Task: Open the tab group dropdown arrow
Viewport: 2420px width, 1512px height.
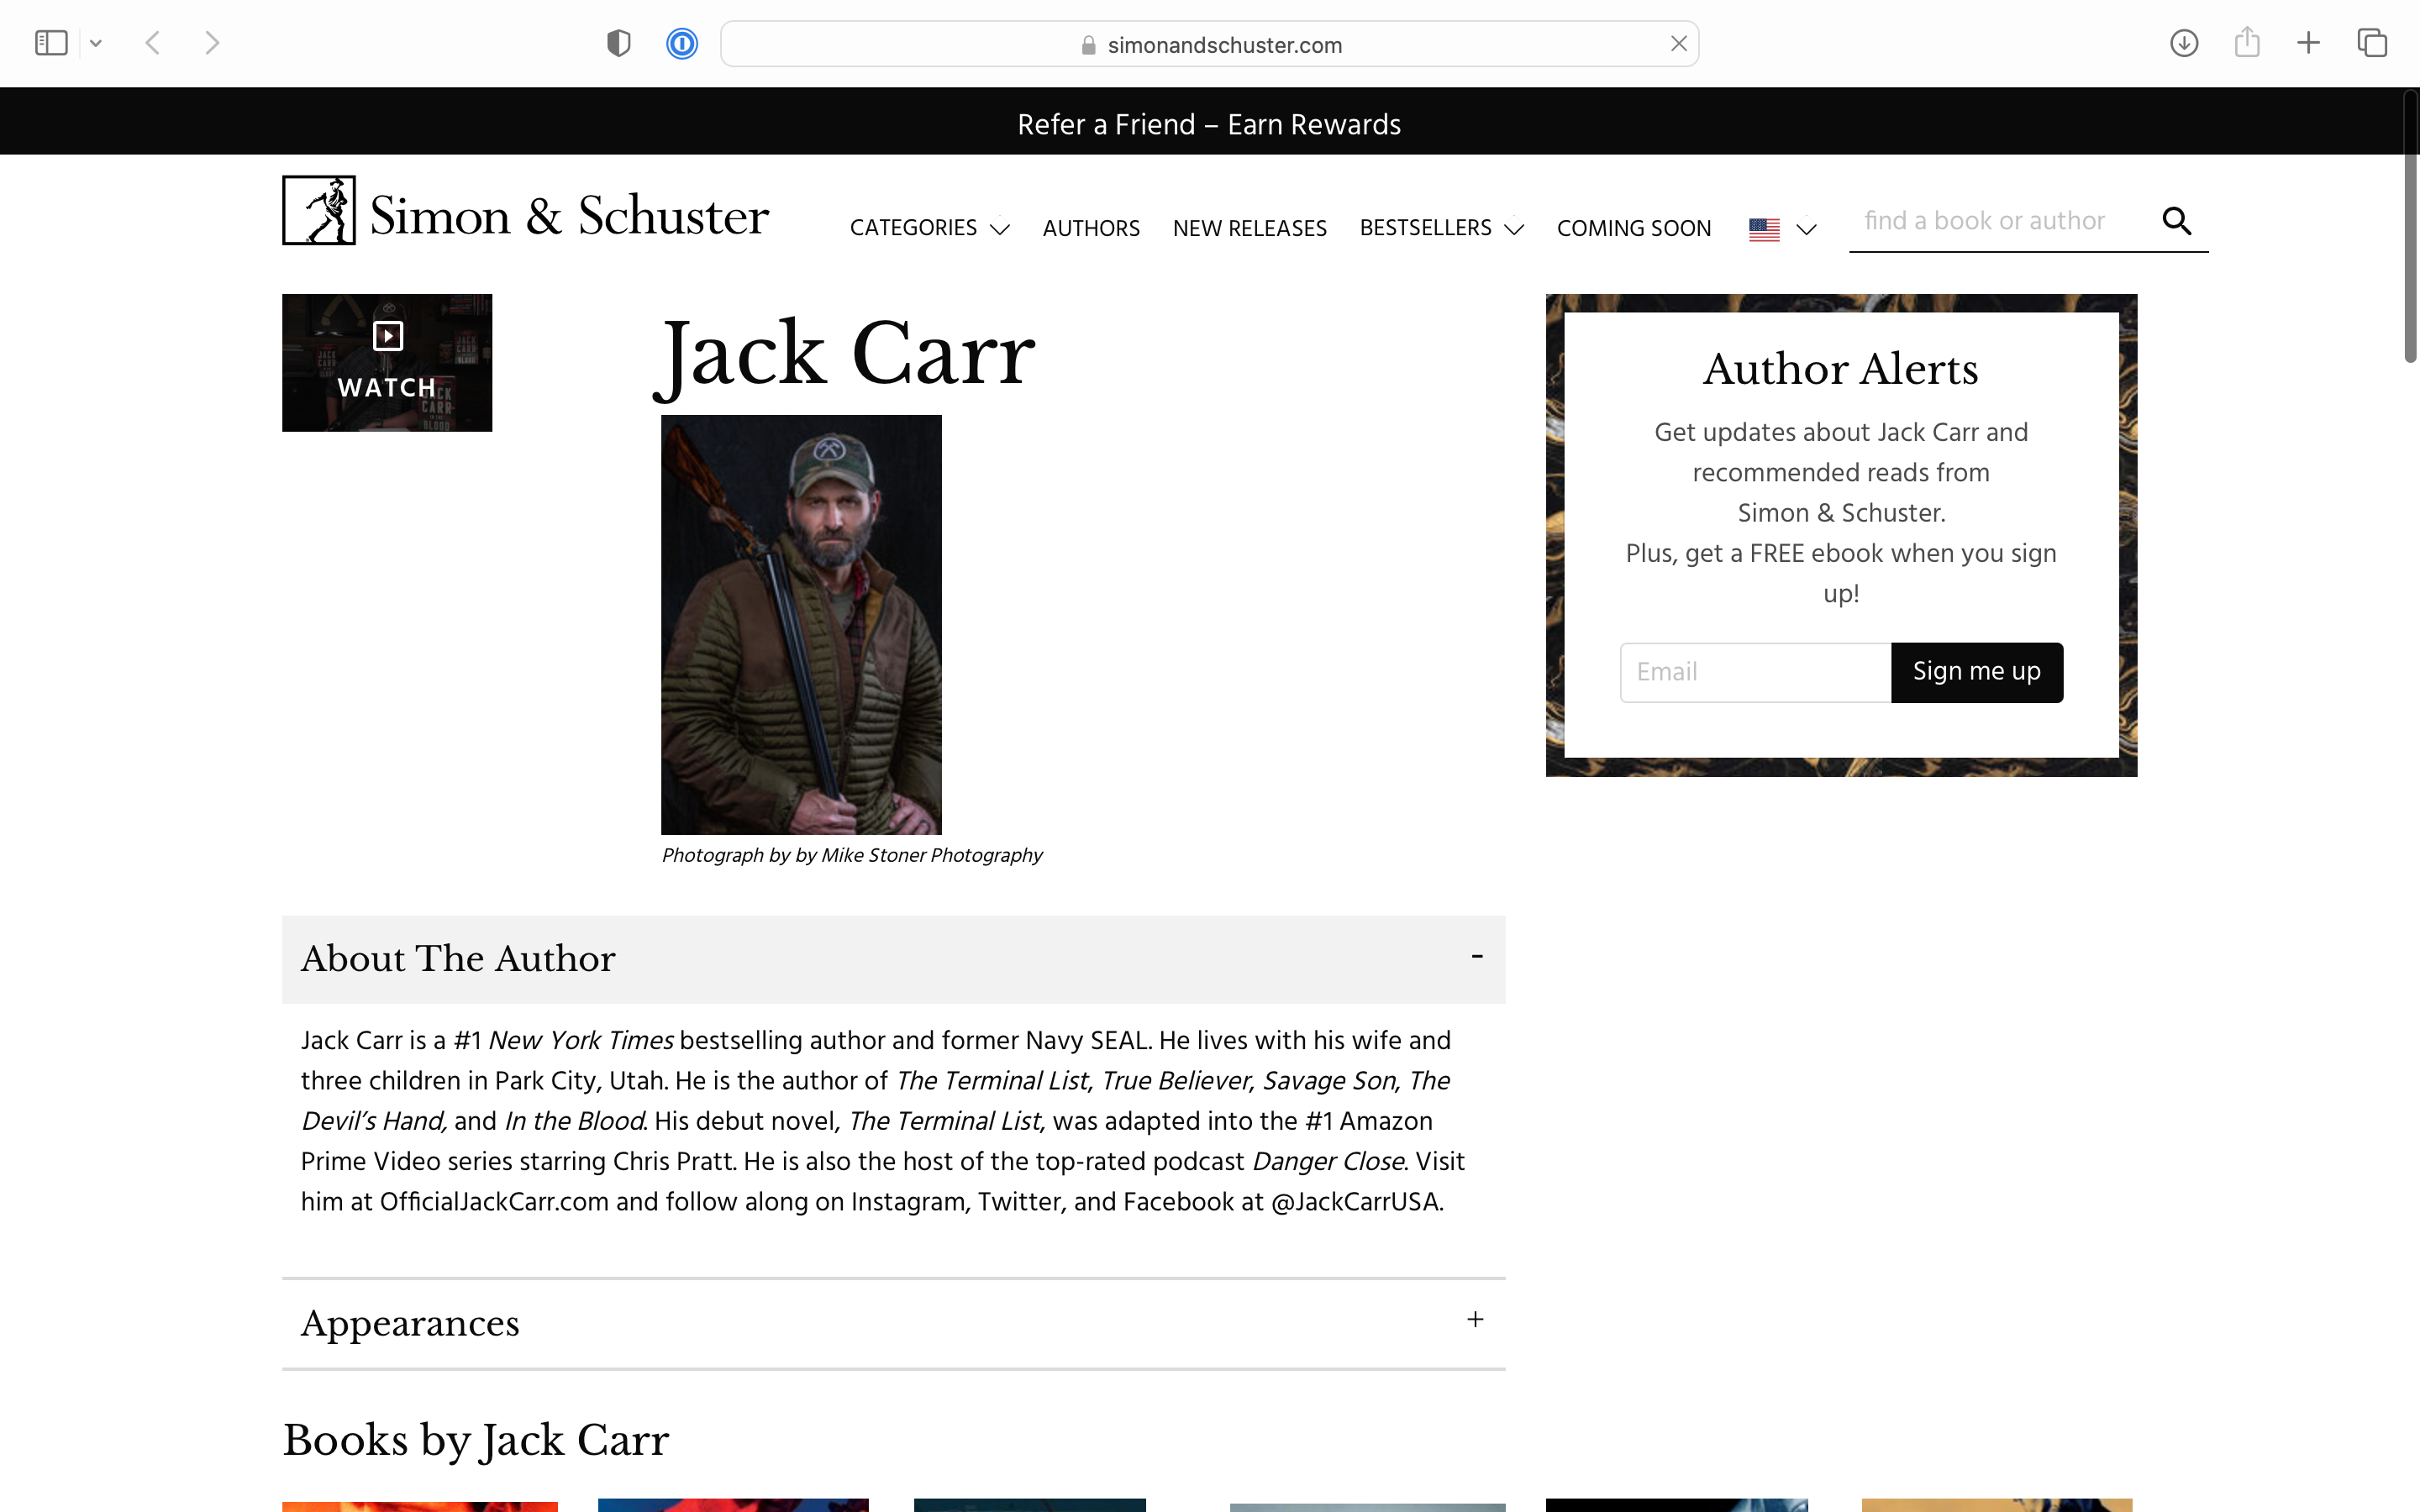Action: tap(96, 43)
